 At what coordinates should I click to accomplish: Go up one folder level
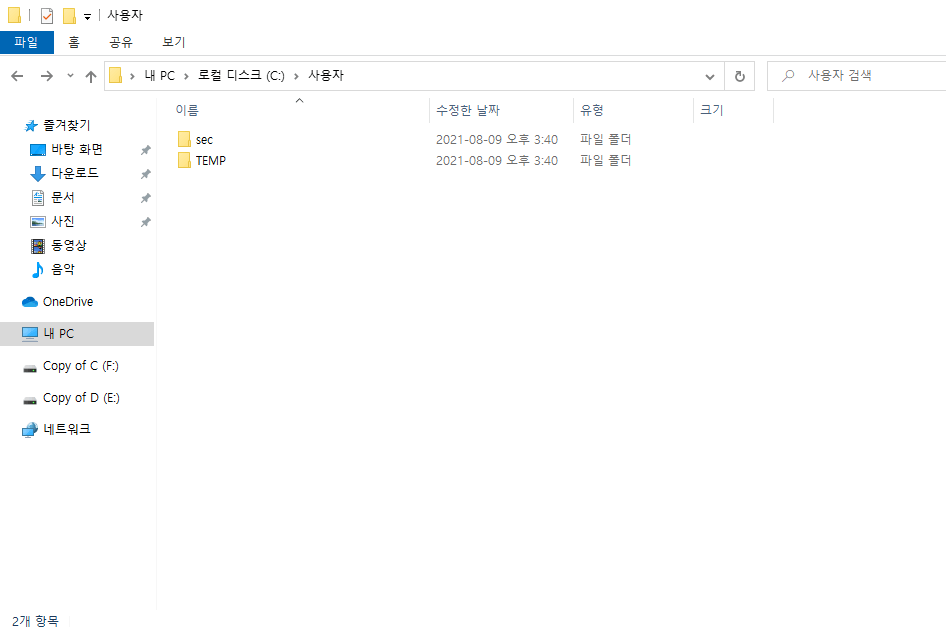[x=91, y=76]
